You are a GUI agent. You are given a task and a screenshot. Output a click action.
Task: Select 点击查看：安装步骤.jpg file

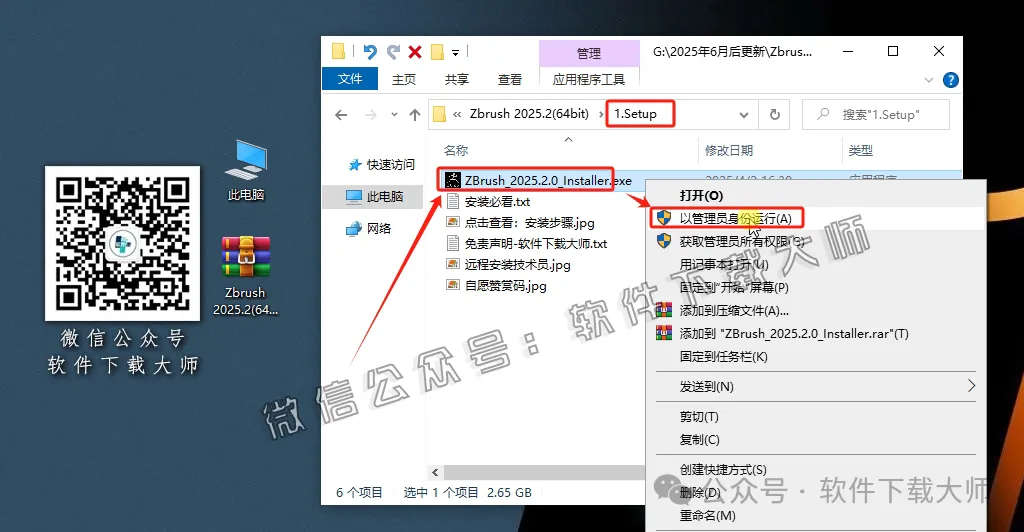click(x=530, y=223)
